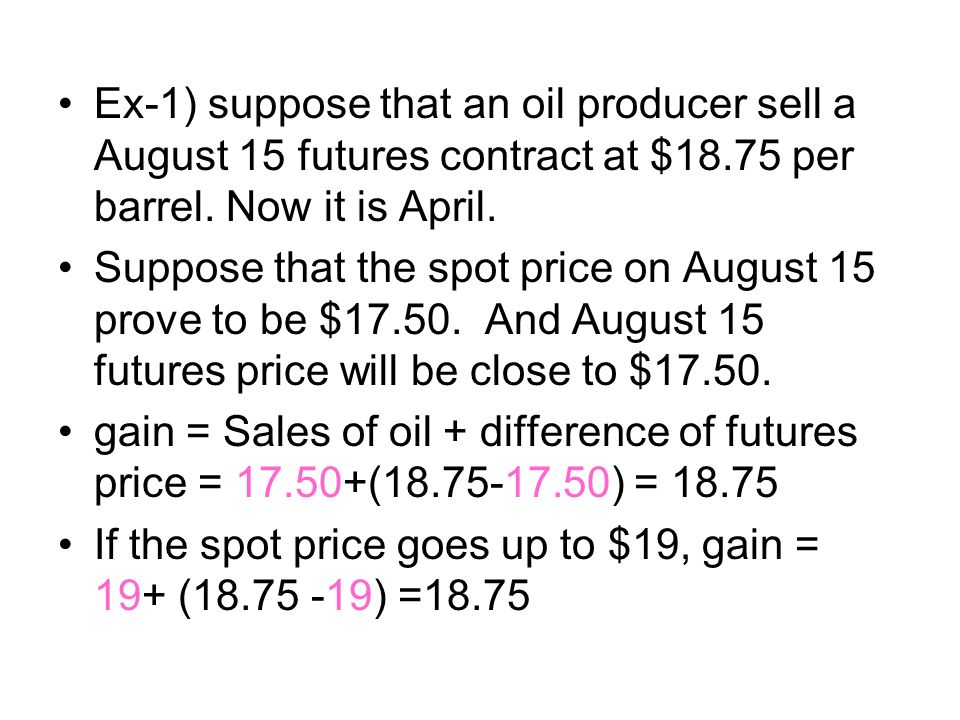Click the pink "19" starting the last line

(119, 594)
